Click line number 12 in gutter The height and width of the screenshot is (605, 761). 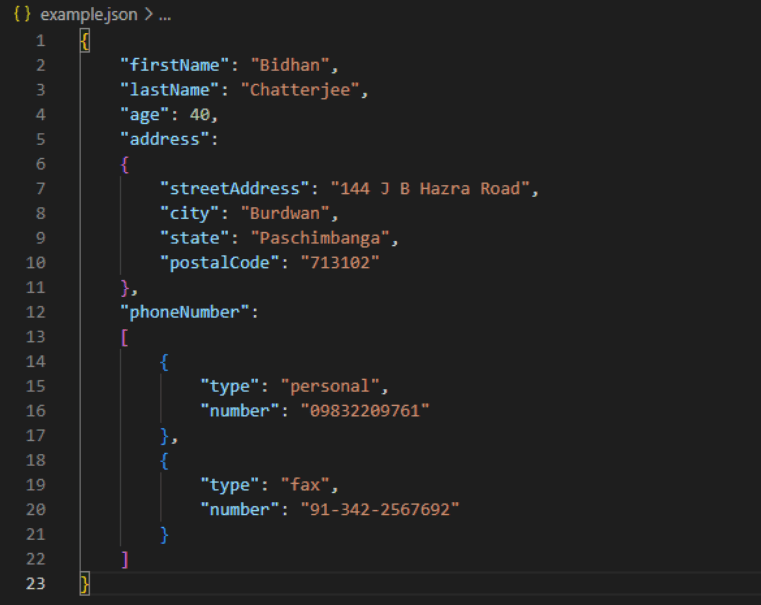36,312
